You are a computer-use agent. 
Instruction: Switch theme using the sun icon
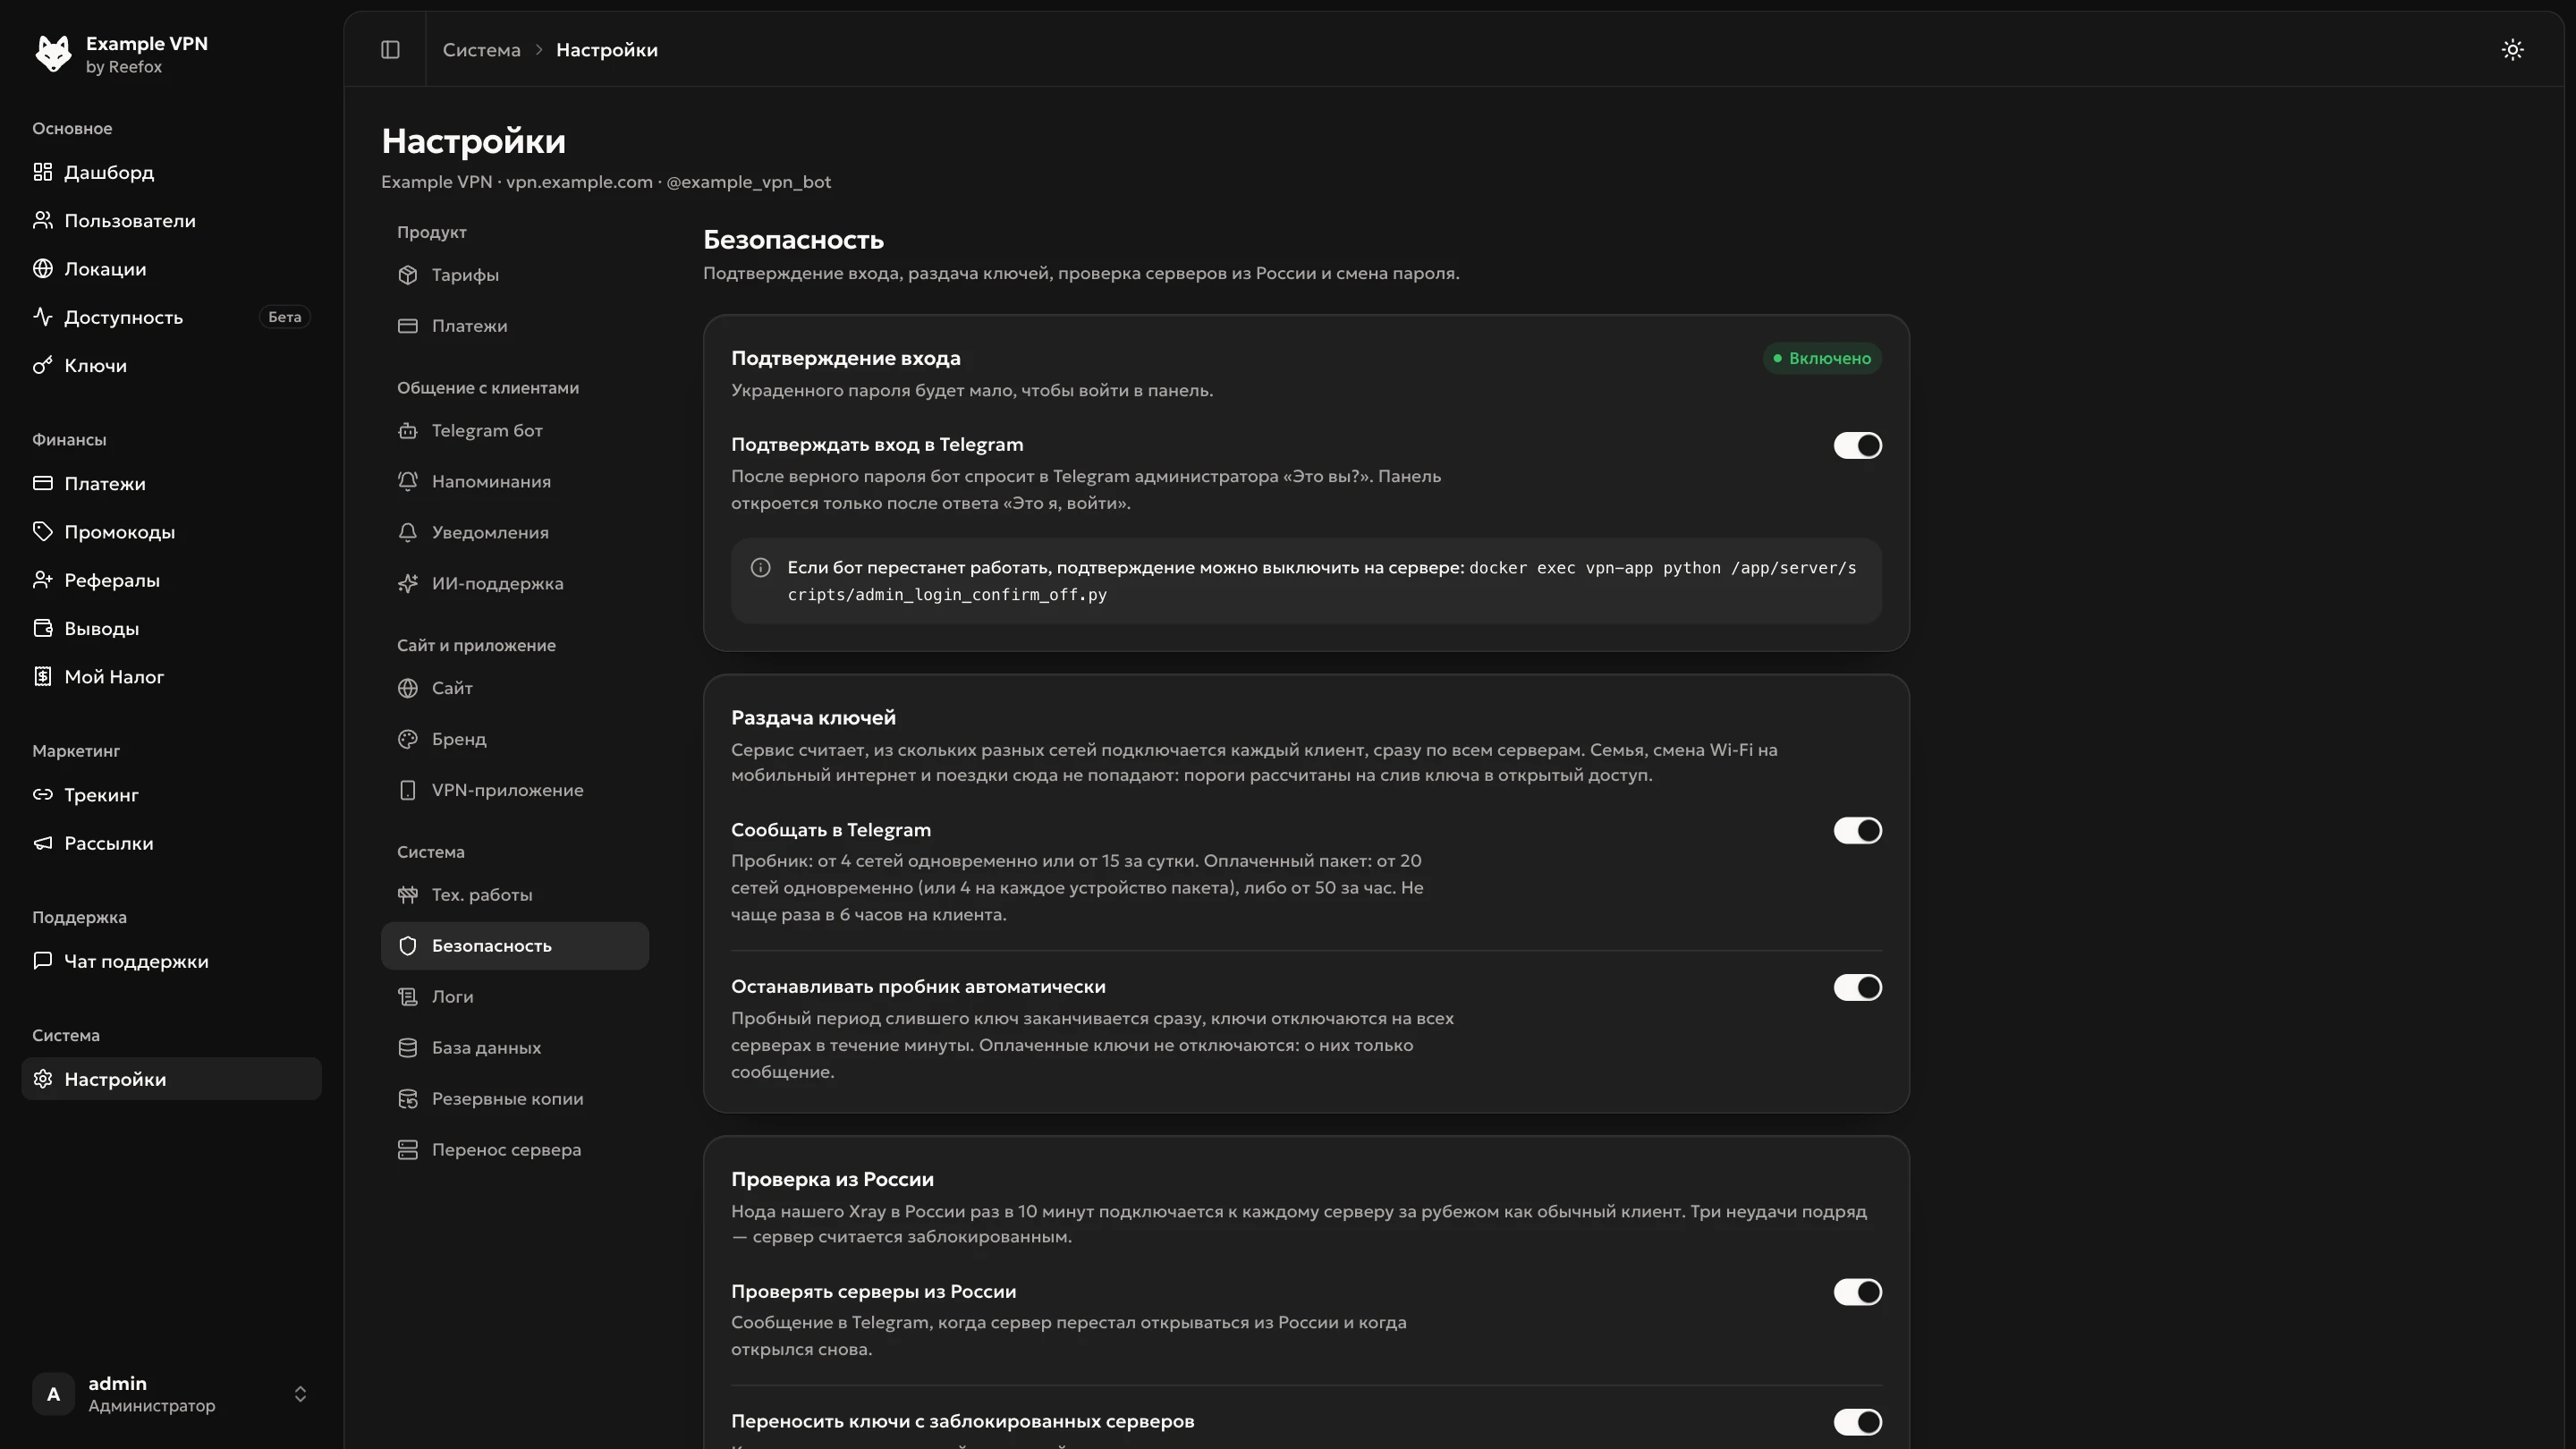(x=2512, y=49)
